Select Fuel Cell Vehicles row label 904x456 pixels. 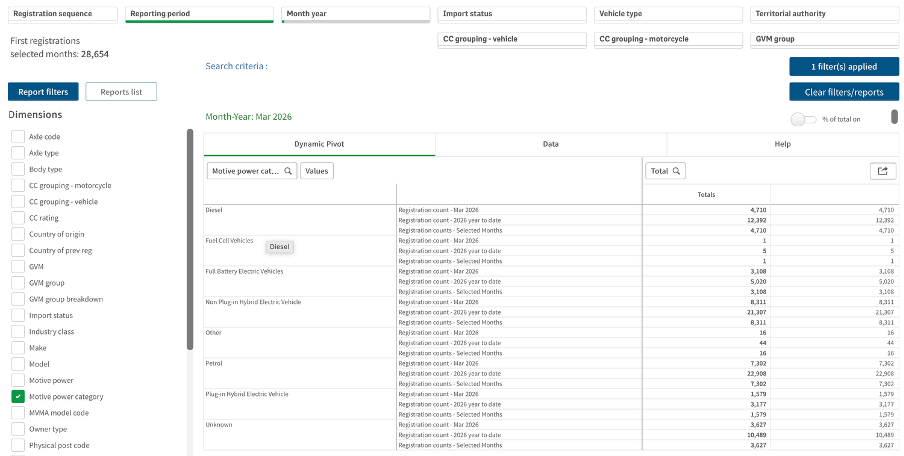(229, 240)
